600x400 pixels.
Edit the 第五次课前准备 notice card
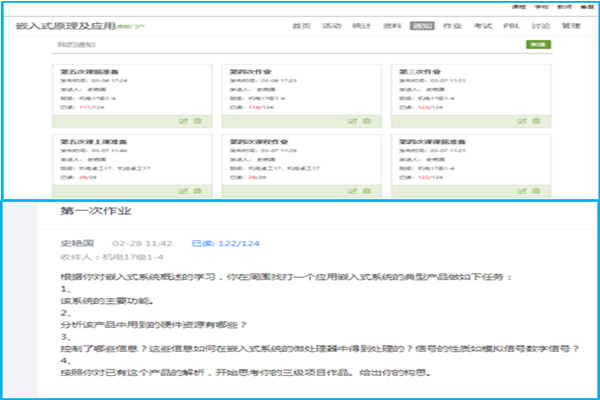[x=183, y=121]
